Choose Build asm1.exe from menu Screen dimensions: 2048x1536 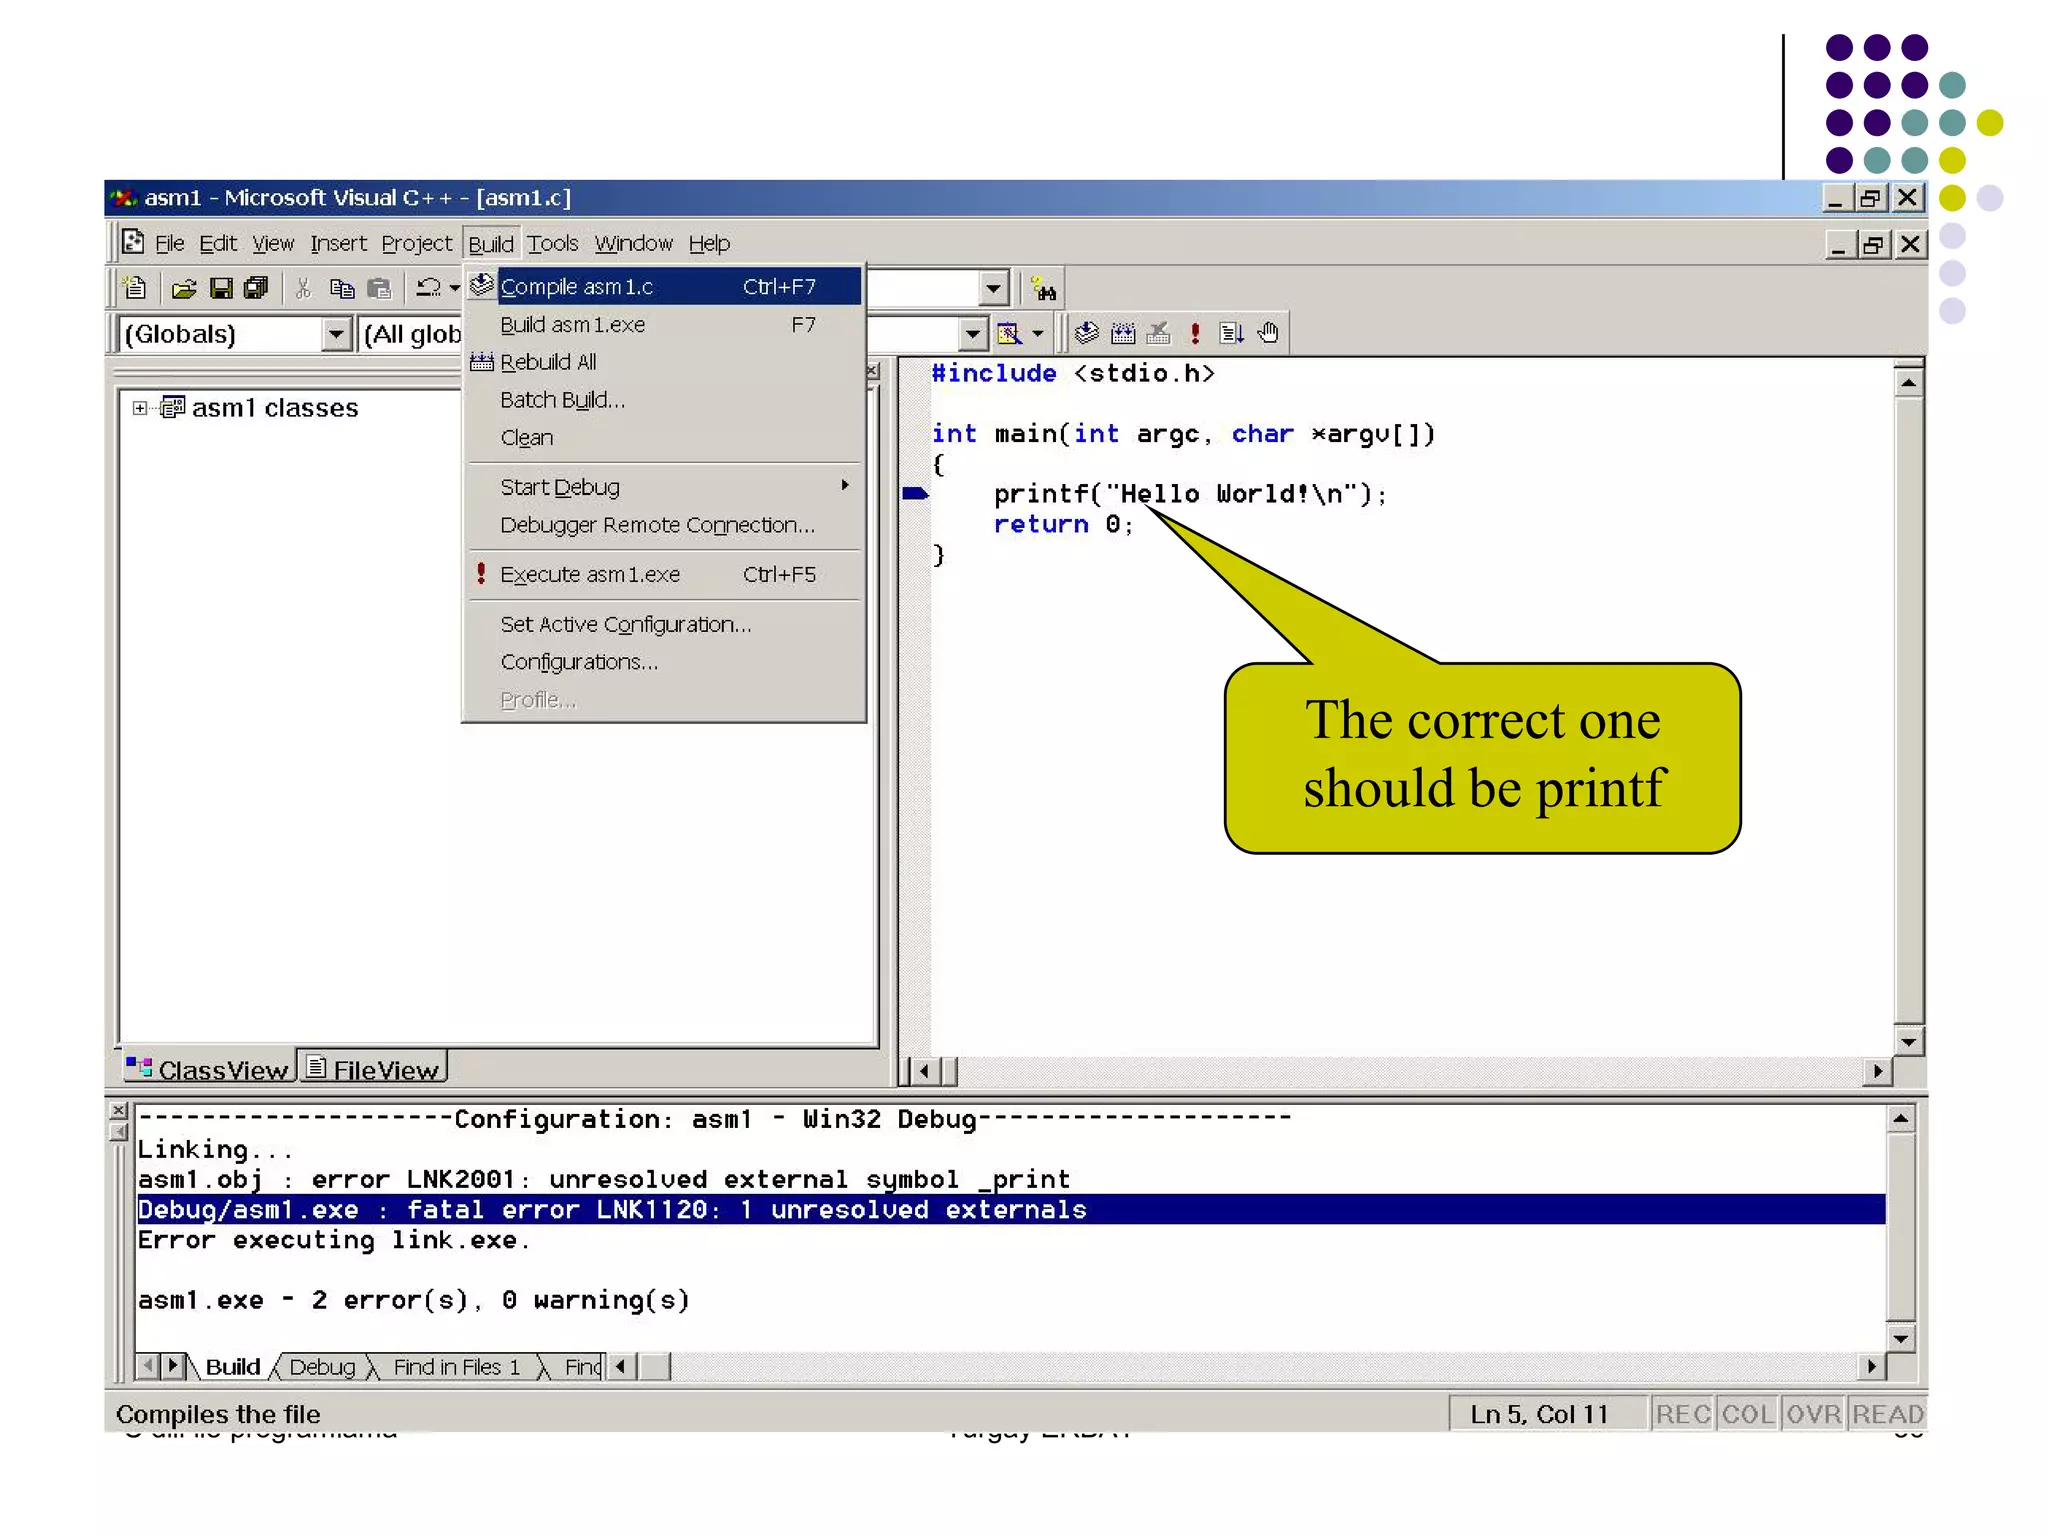click(x=665, y=325)
